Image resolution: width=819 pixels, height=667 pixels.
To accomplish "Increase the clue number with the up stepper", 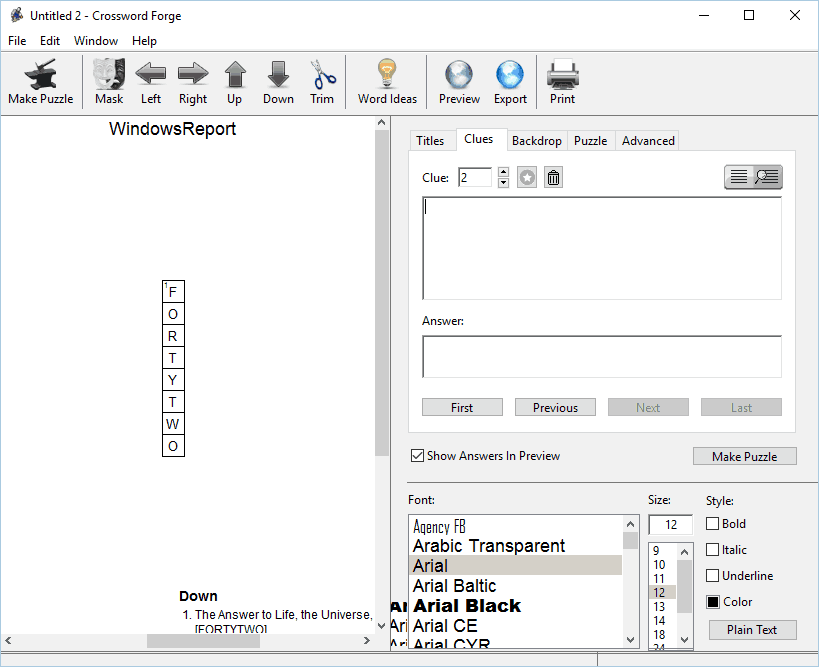I will [503, 172].
